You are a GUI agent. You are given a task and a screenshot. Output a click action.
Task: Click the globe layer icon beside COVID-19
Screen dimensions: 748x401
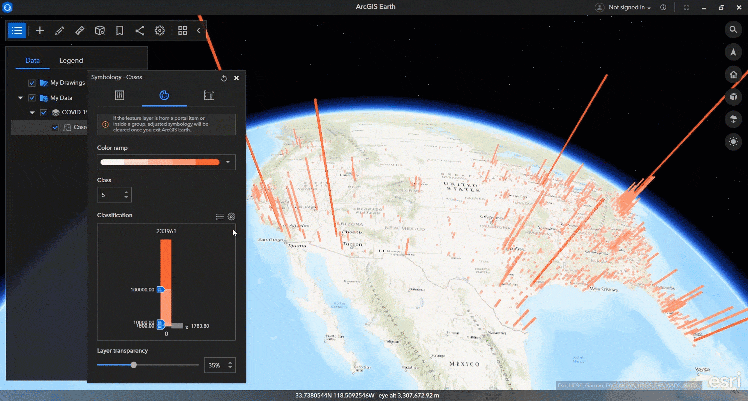tap(56, 113)
